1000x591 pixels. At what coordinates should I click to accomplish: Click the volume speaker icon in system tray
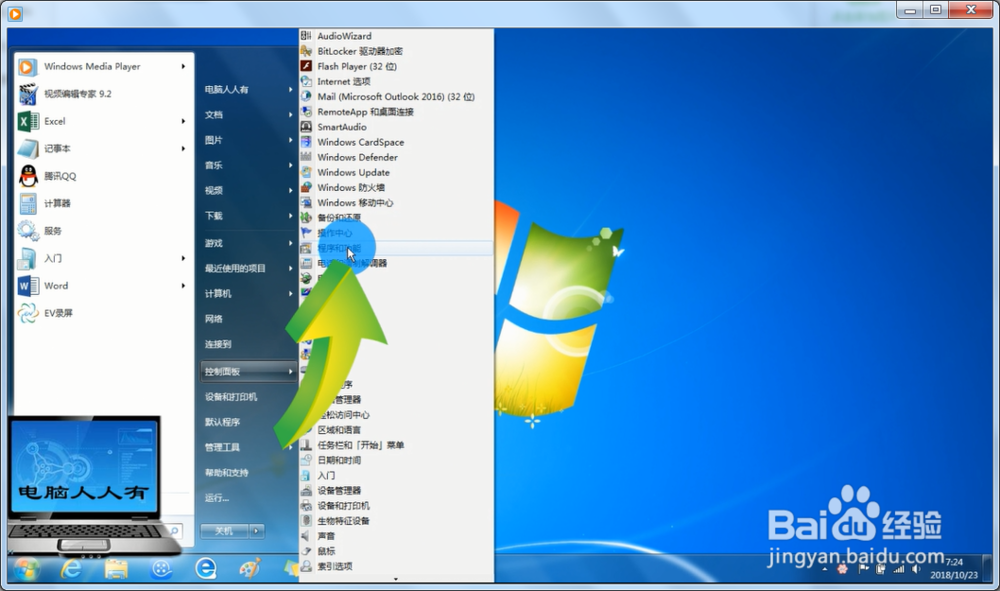coord(916,569)
